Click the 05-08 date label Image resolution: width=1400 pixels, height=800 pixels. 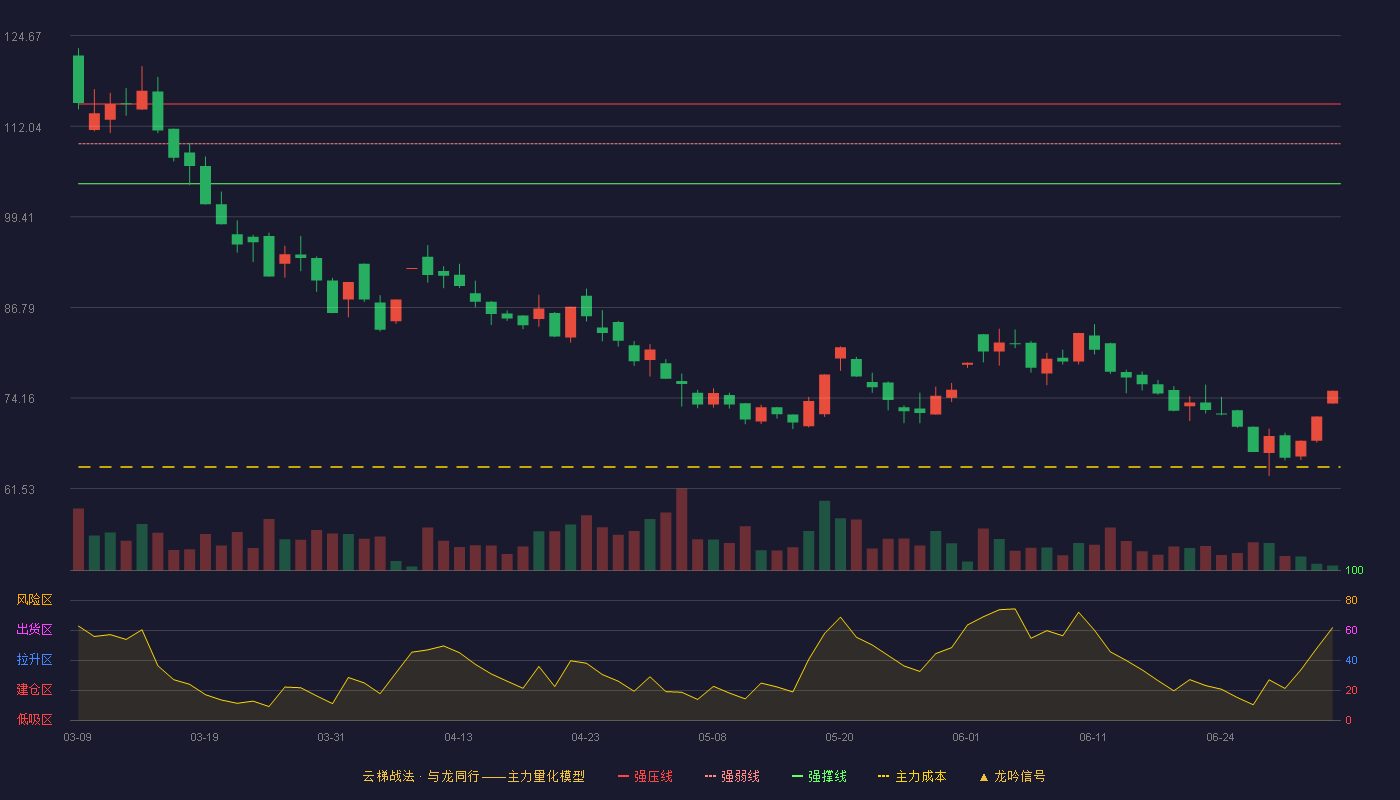click(712, 737)
